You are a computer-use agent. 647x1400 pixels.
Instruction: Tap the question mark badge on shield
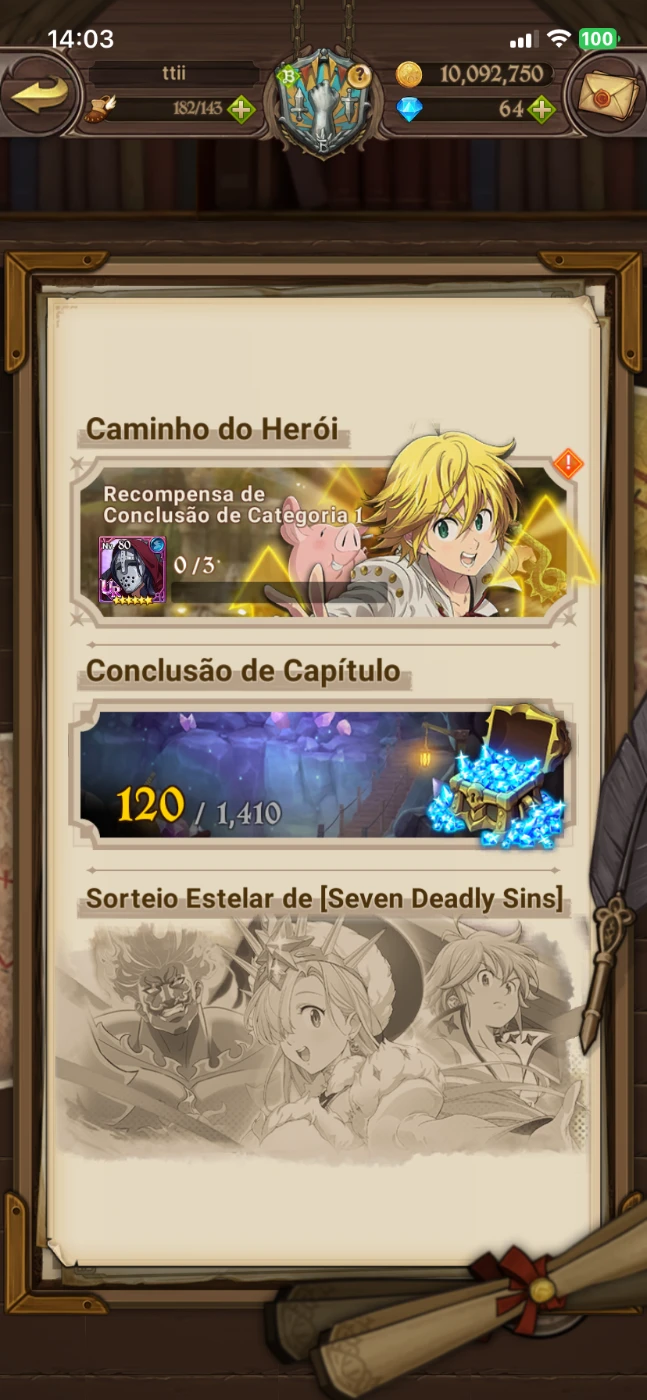tap(361, 75)
